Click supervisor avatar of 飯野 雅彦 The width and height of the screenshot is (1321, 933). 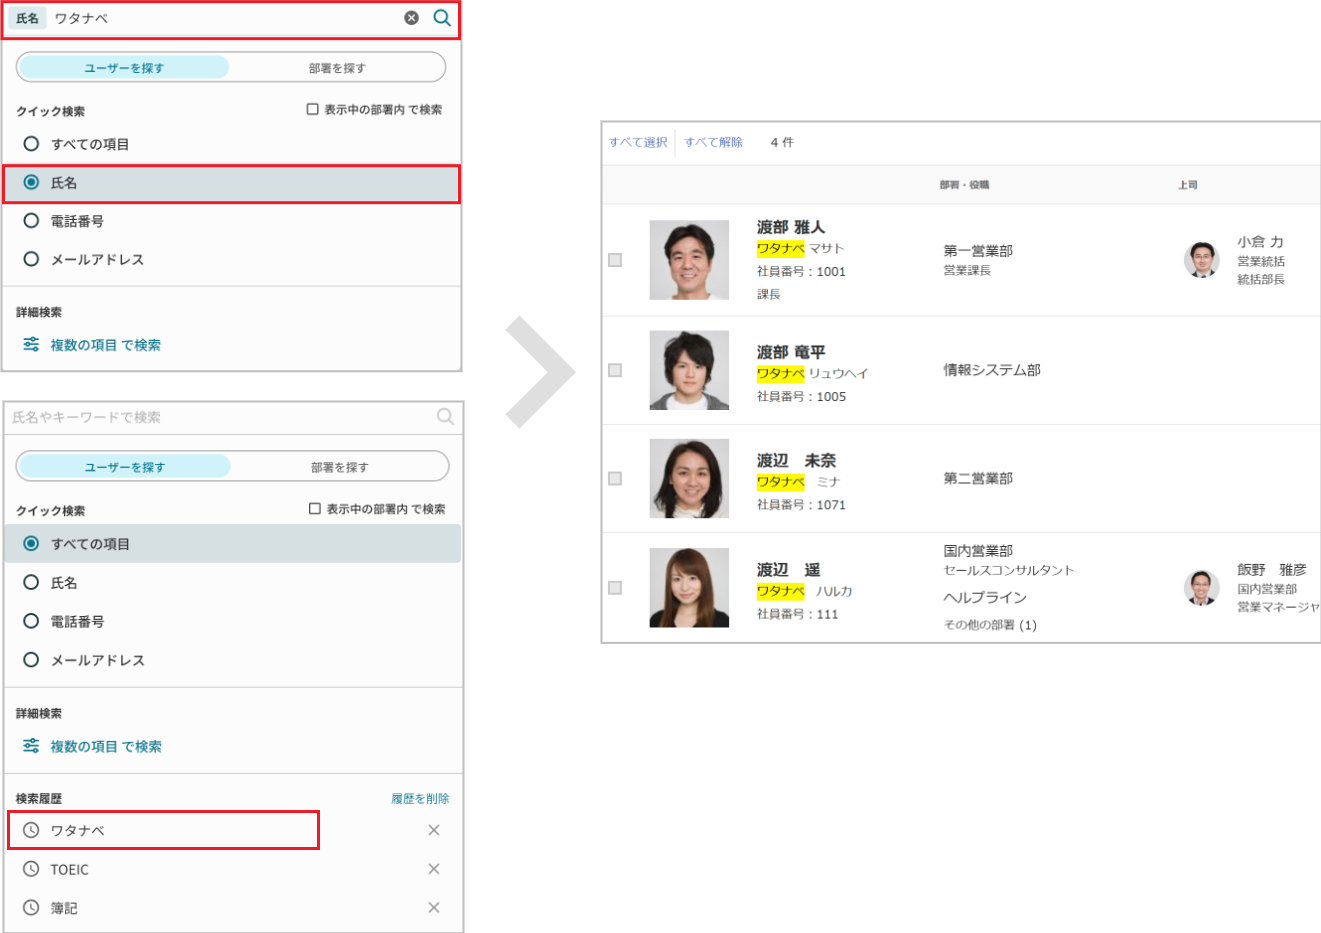1201,588
